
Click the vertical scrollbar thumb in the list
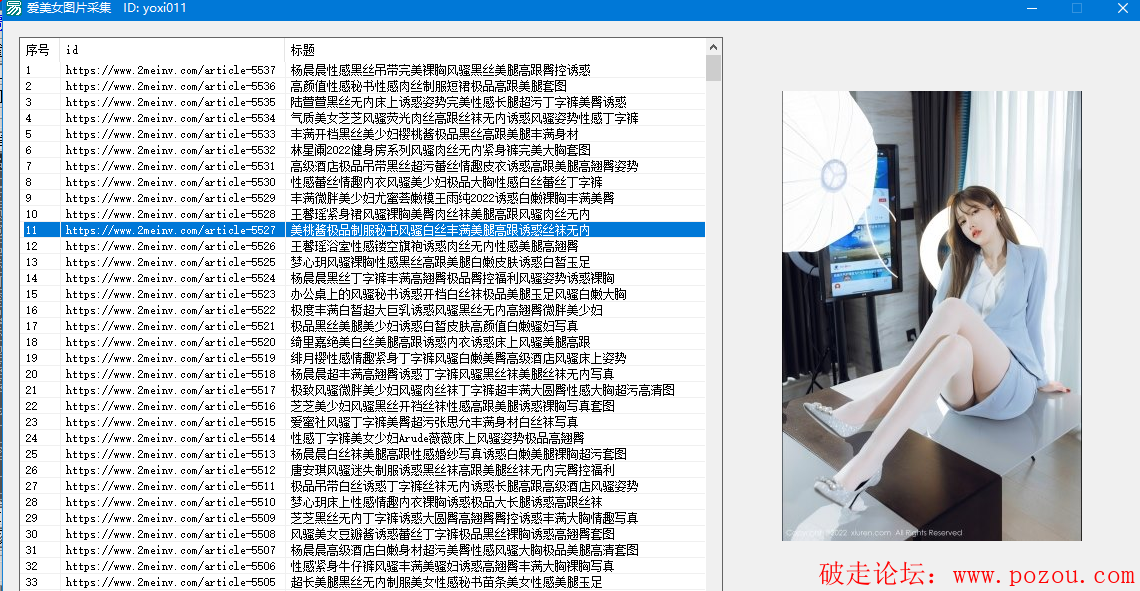pyautogui.click(x=713, y=68)
